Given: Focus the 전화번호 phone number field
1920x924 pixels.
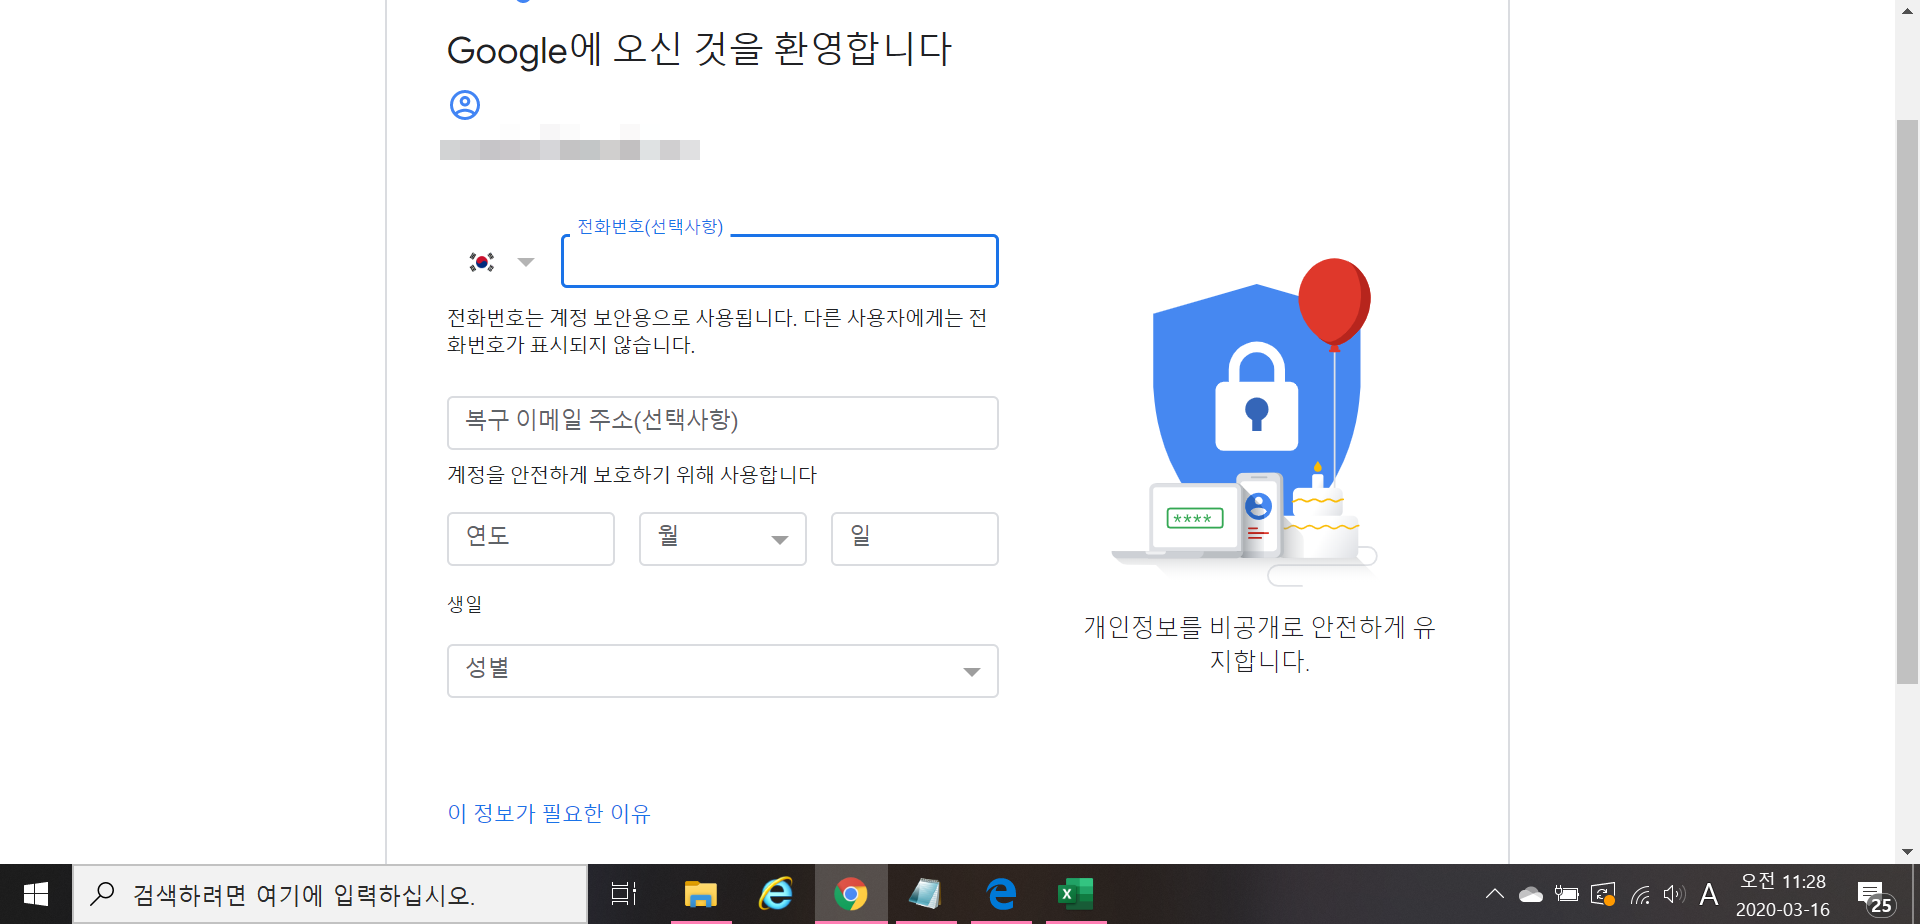Looking at the screenshot, I should click(780, 261).
